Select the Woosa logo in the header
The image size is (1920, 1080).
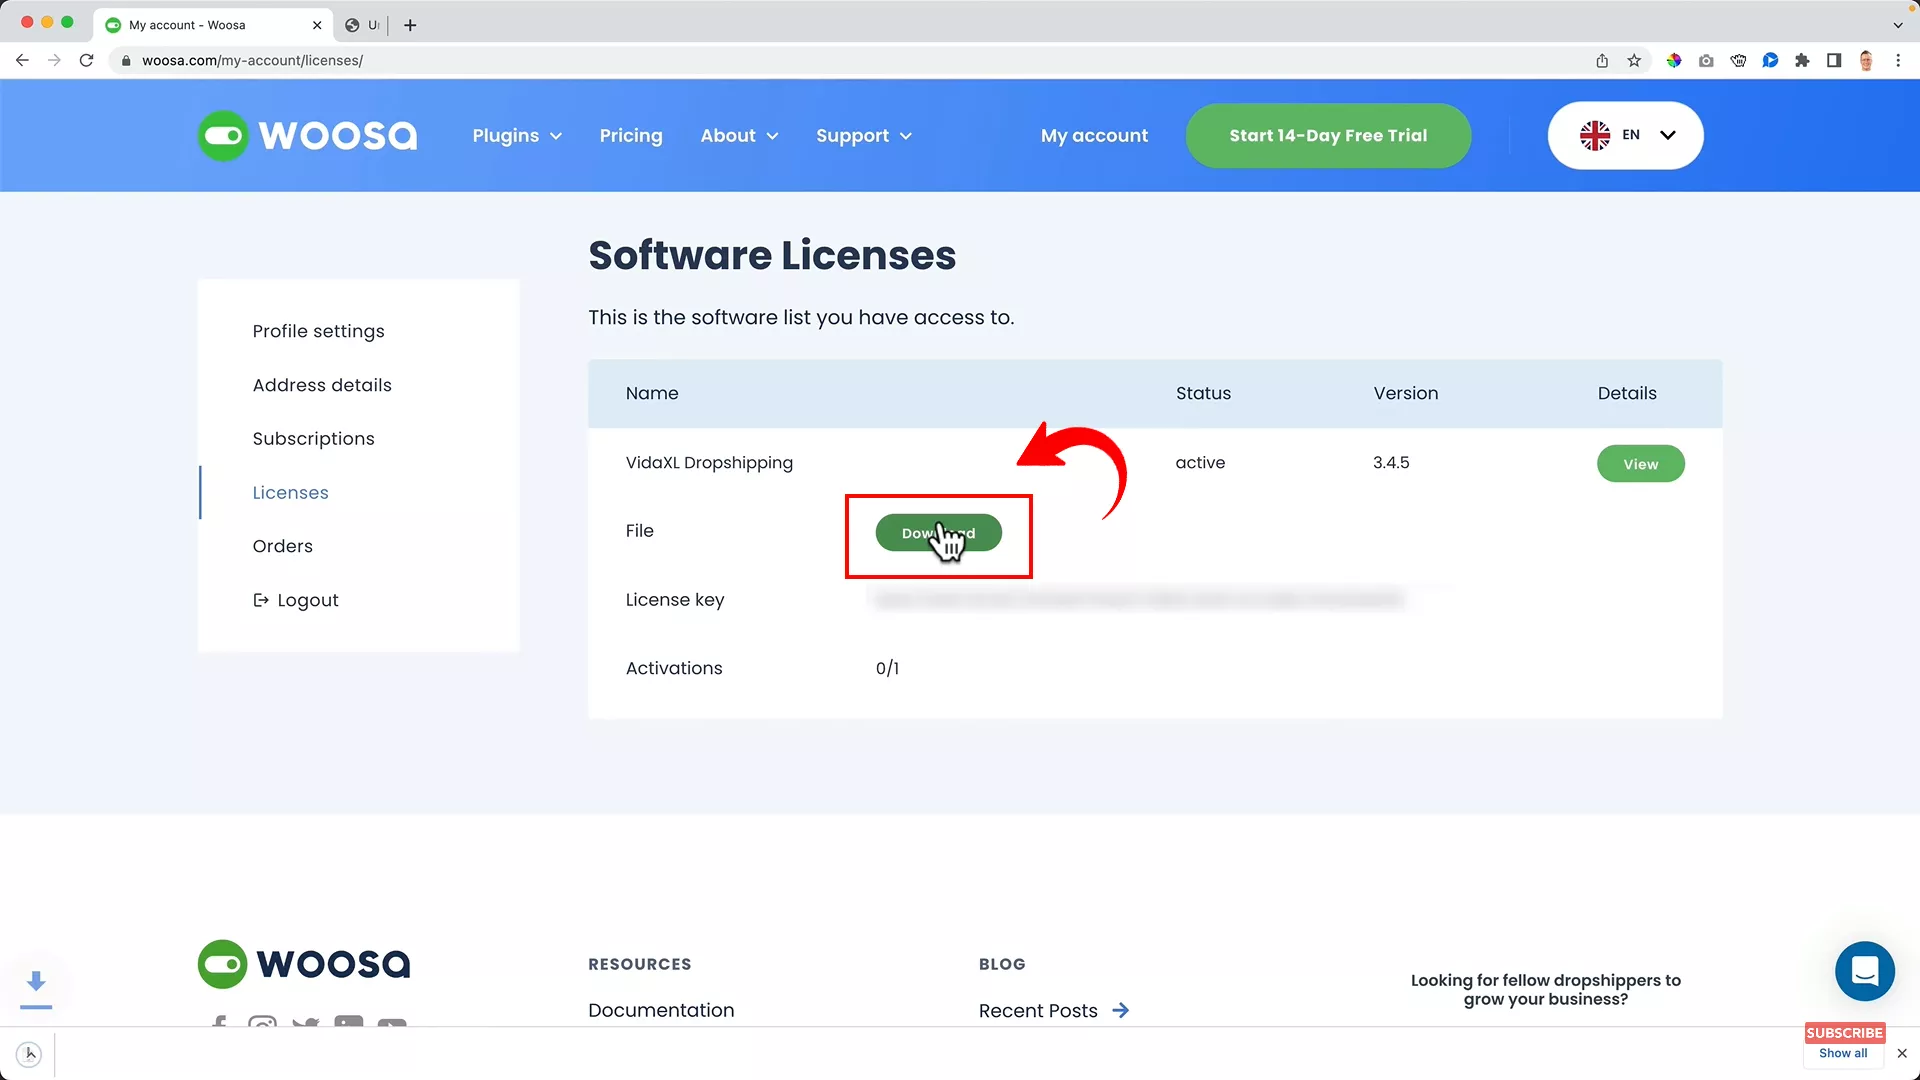click(x=307, y=135)
